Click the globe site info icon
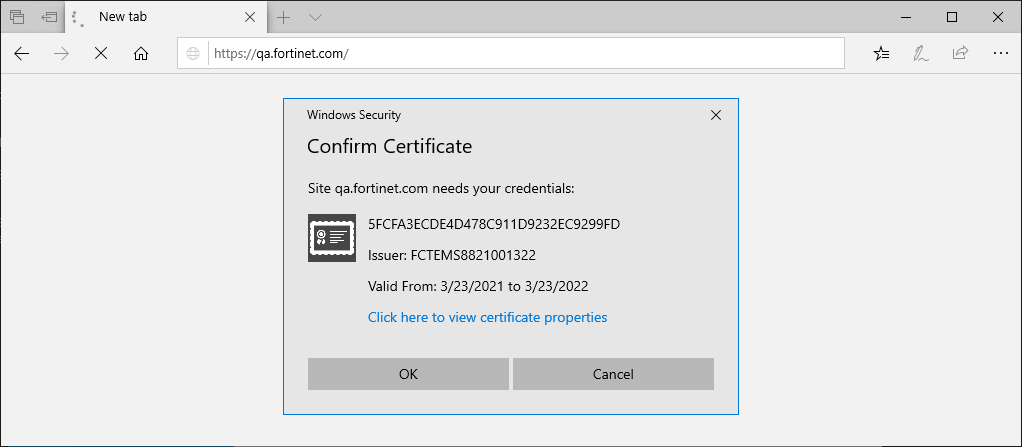 coord(194,54)
